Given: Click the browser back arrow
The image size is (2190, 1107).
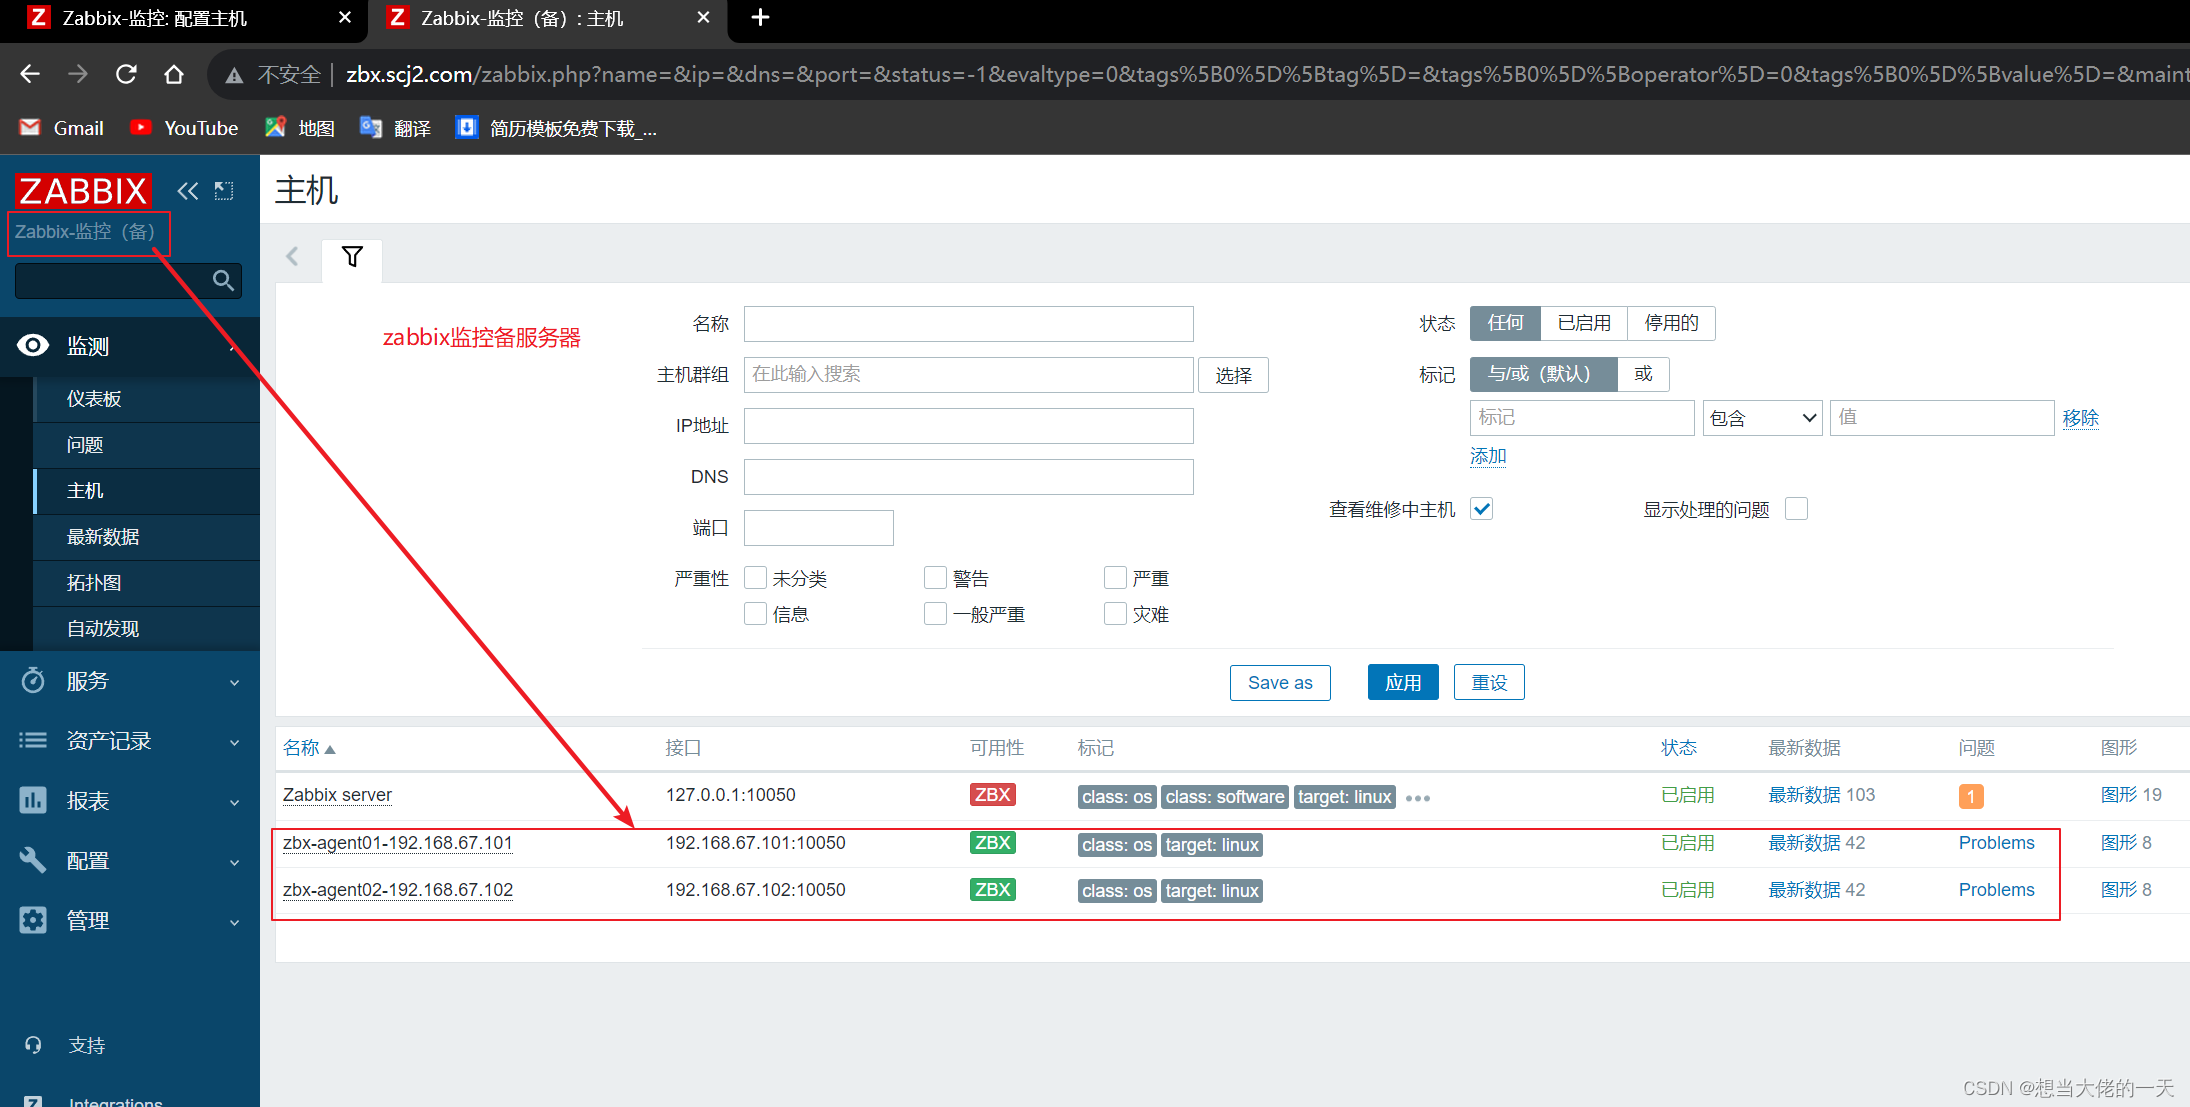Looking at the screenshot, I should [x=30, y=74].
